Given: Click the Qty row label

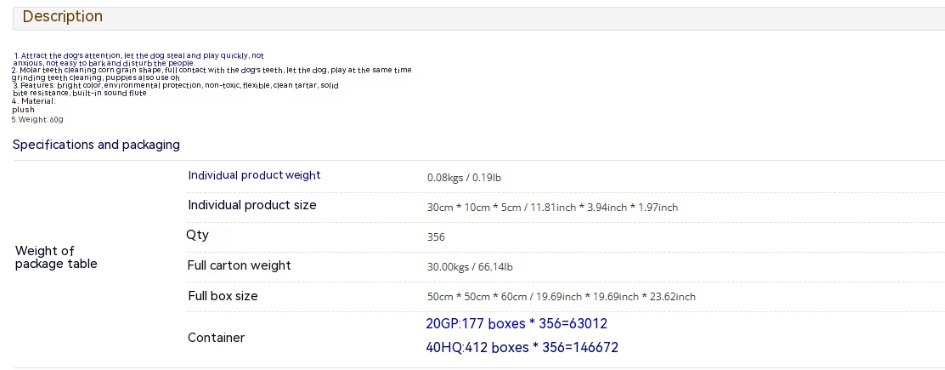Looking at the screenshot, I should pos(197,235).
